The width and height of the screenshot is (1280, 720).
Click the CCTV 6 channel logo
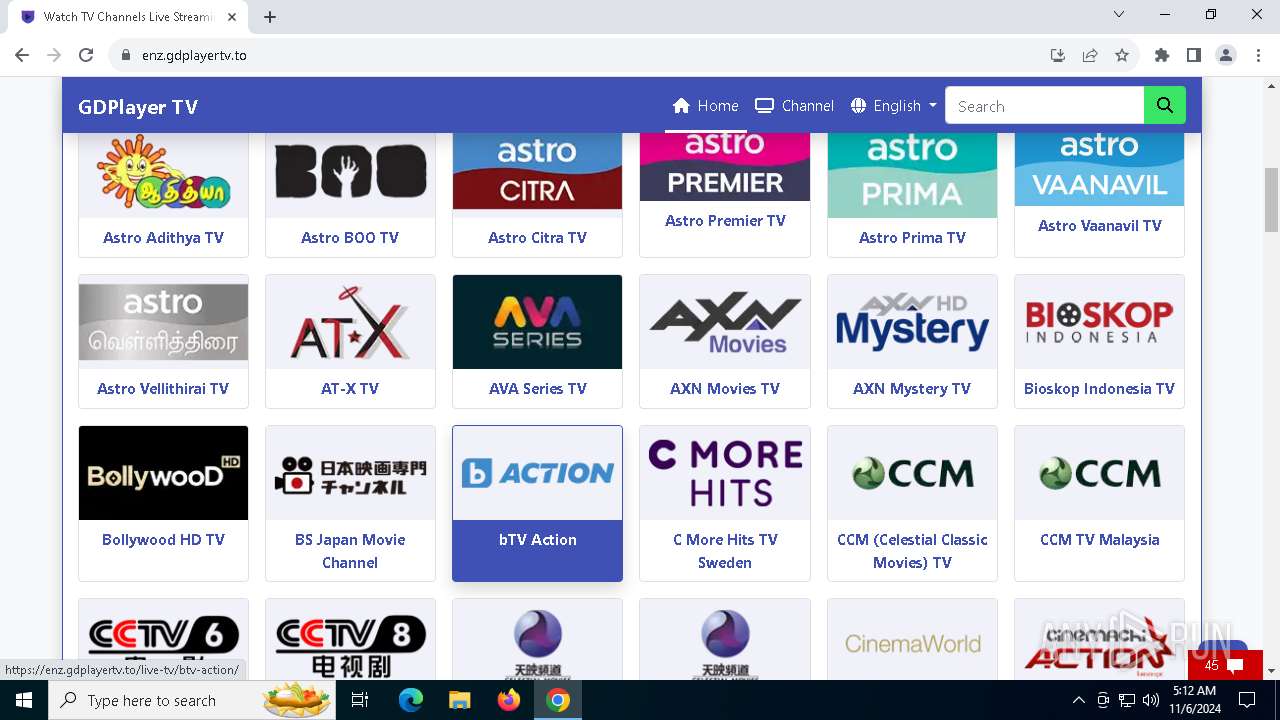163,640
